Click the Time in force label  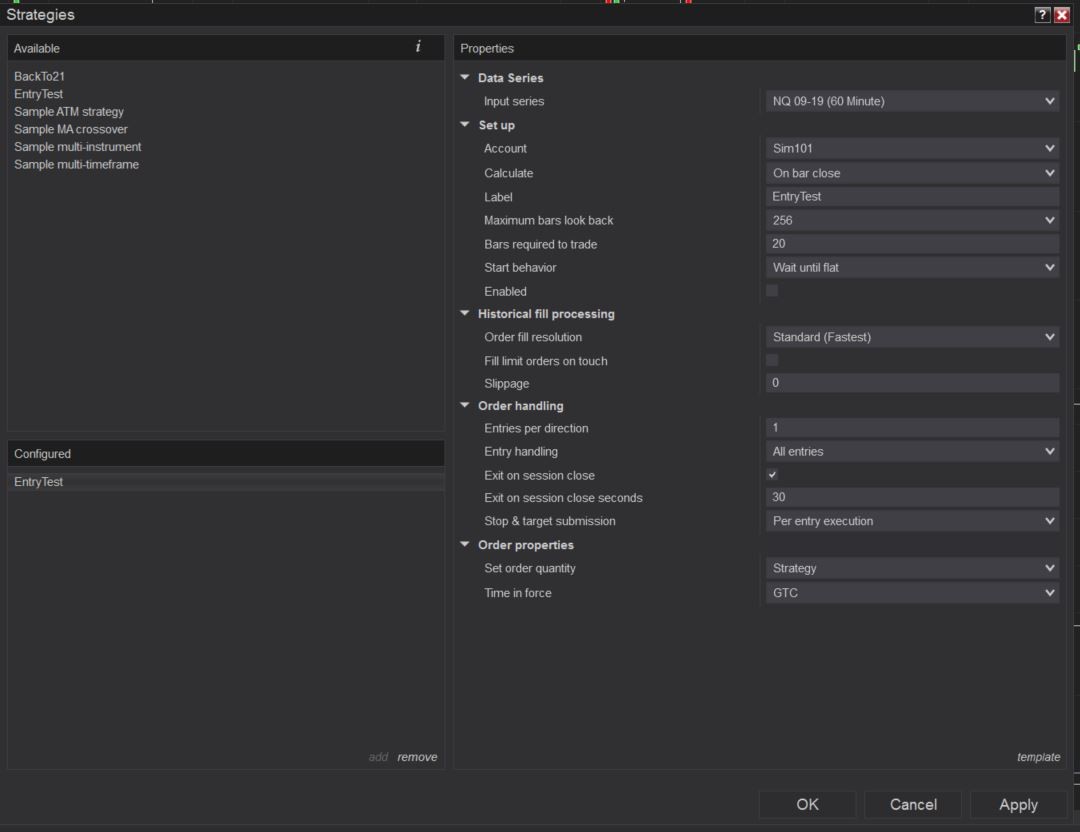point(517,592)
